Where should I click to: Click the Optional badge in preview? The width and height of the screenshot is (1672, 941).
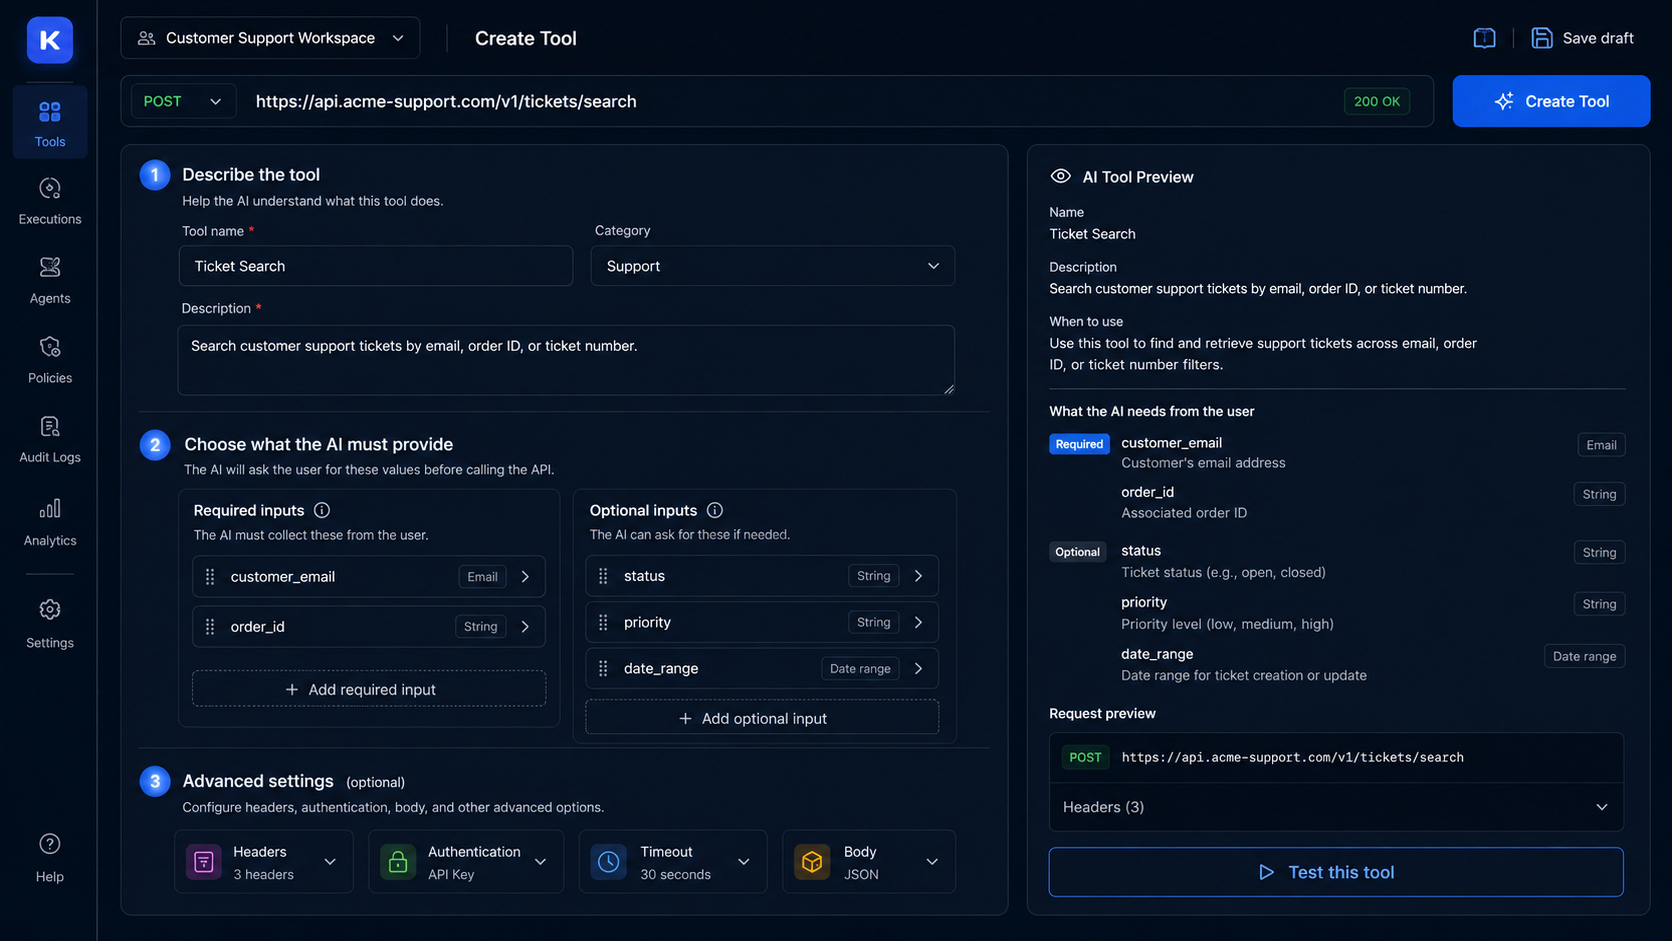coord(1077,552)
